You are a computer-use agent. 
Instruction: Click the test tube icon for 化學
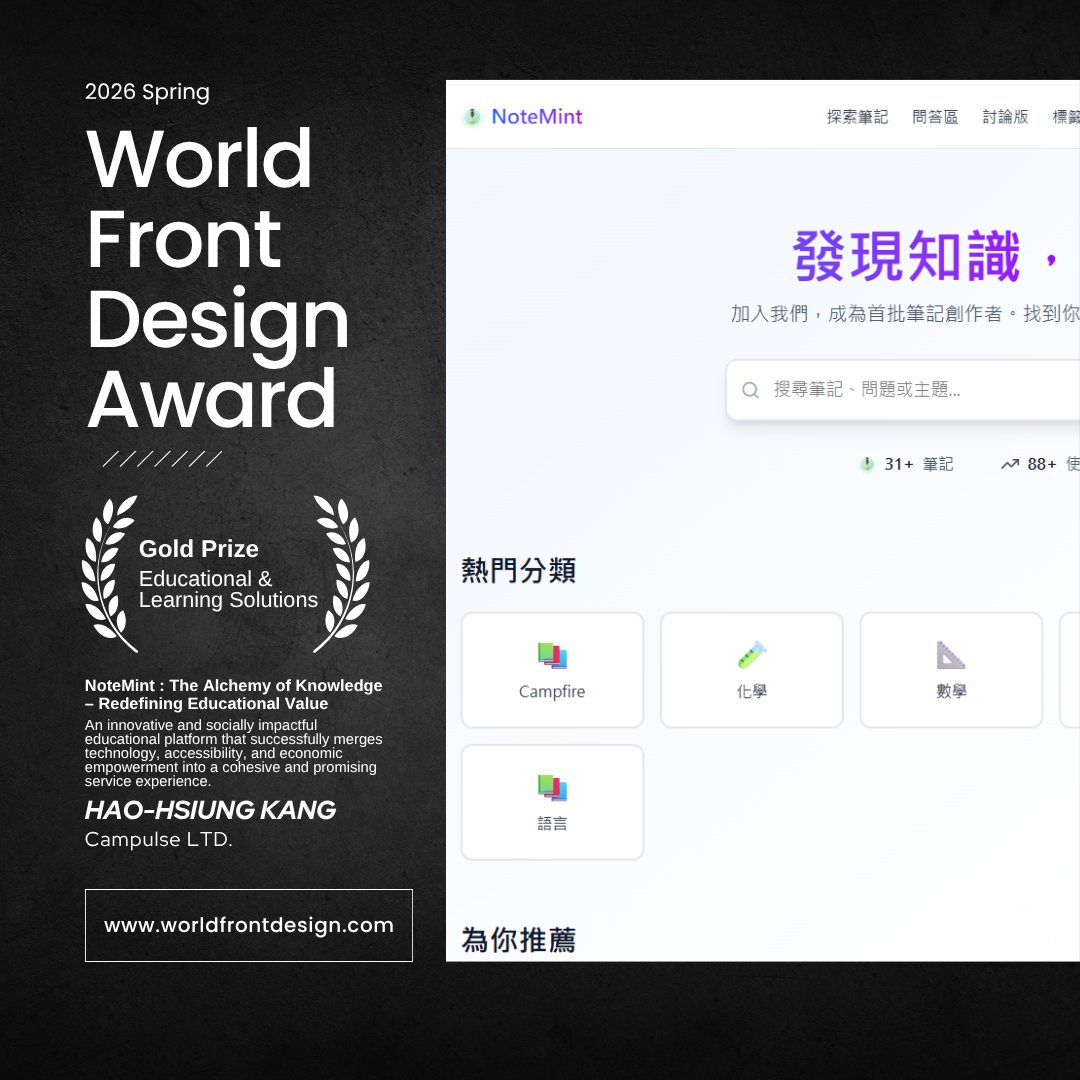[x=751, y=655]
